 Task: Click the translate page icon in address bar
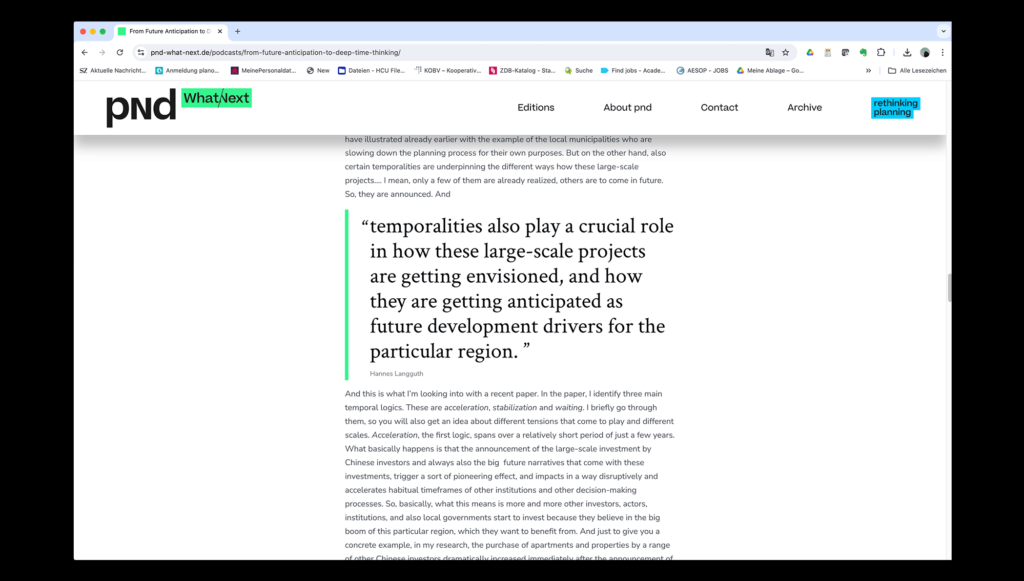(x=769, y=52)
